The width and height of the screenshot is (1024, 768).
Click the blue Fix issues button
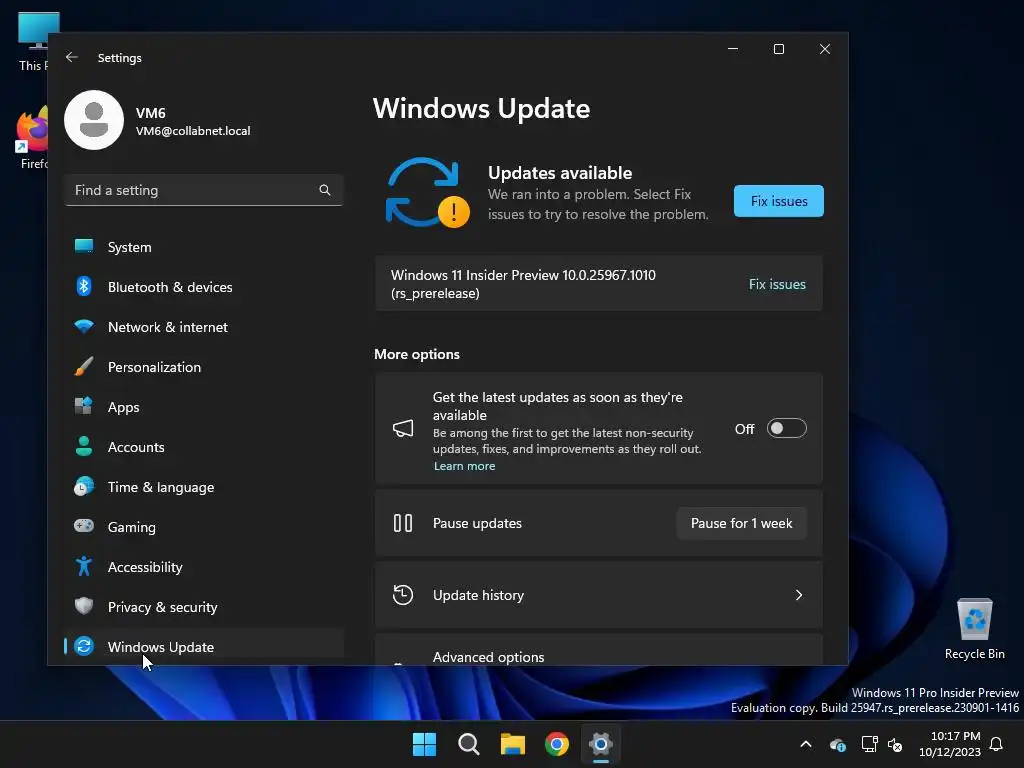coord(778,201)
